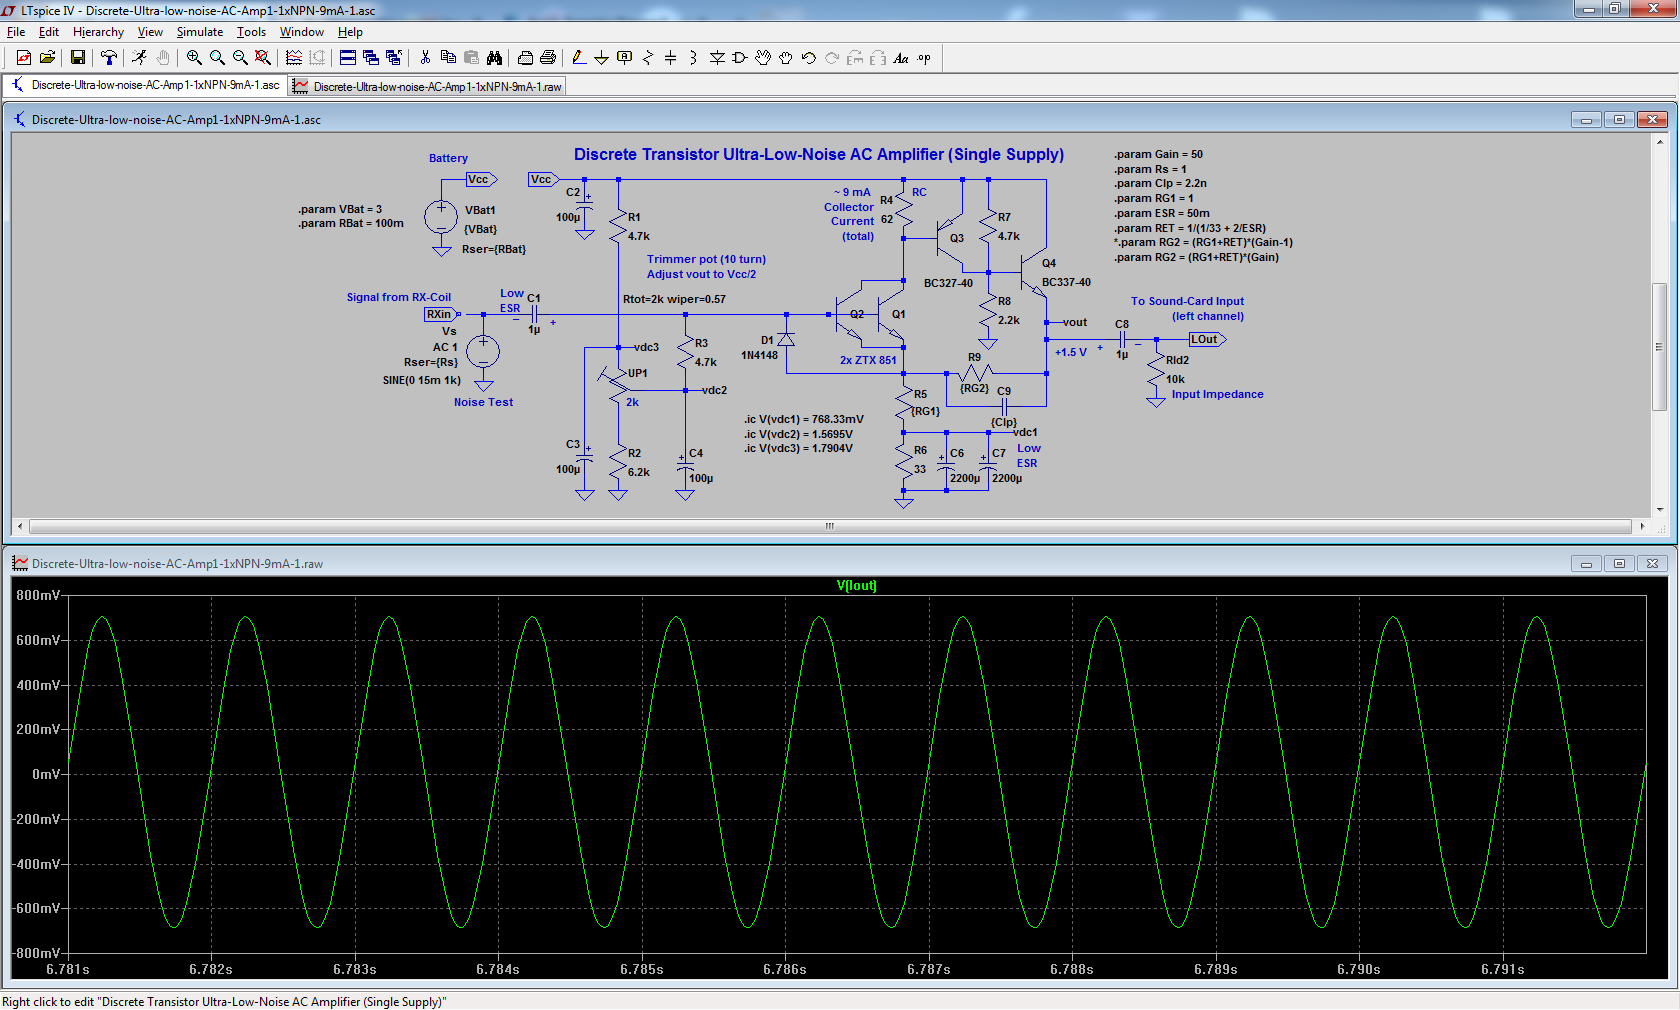
Task: Open the Edit menu
Action: (x=49, y=32)
